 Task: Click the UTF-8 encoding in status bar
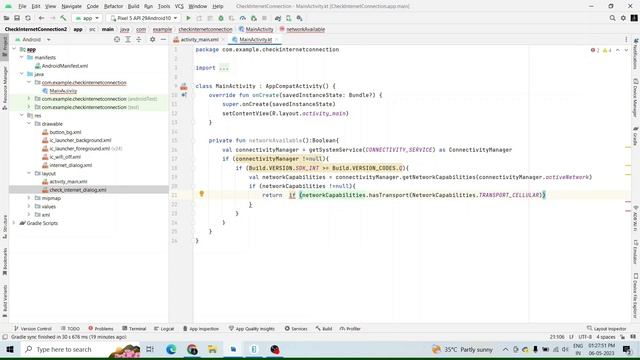(585, 337)
